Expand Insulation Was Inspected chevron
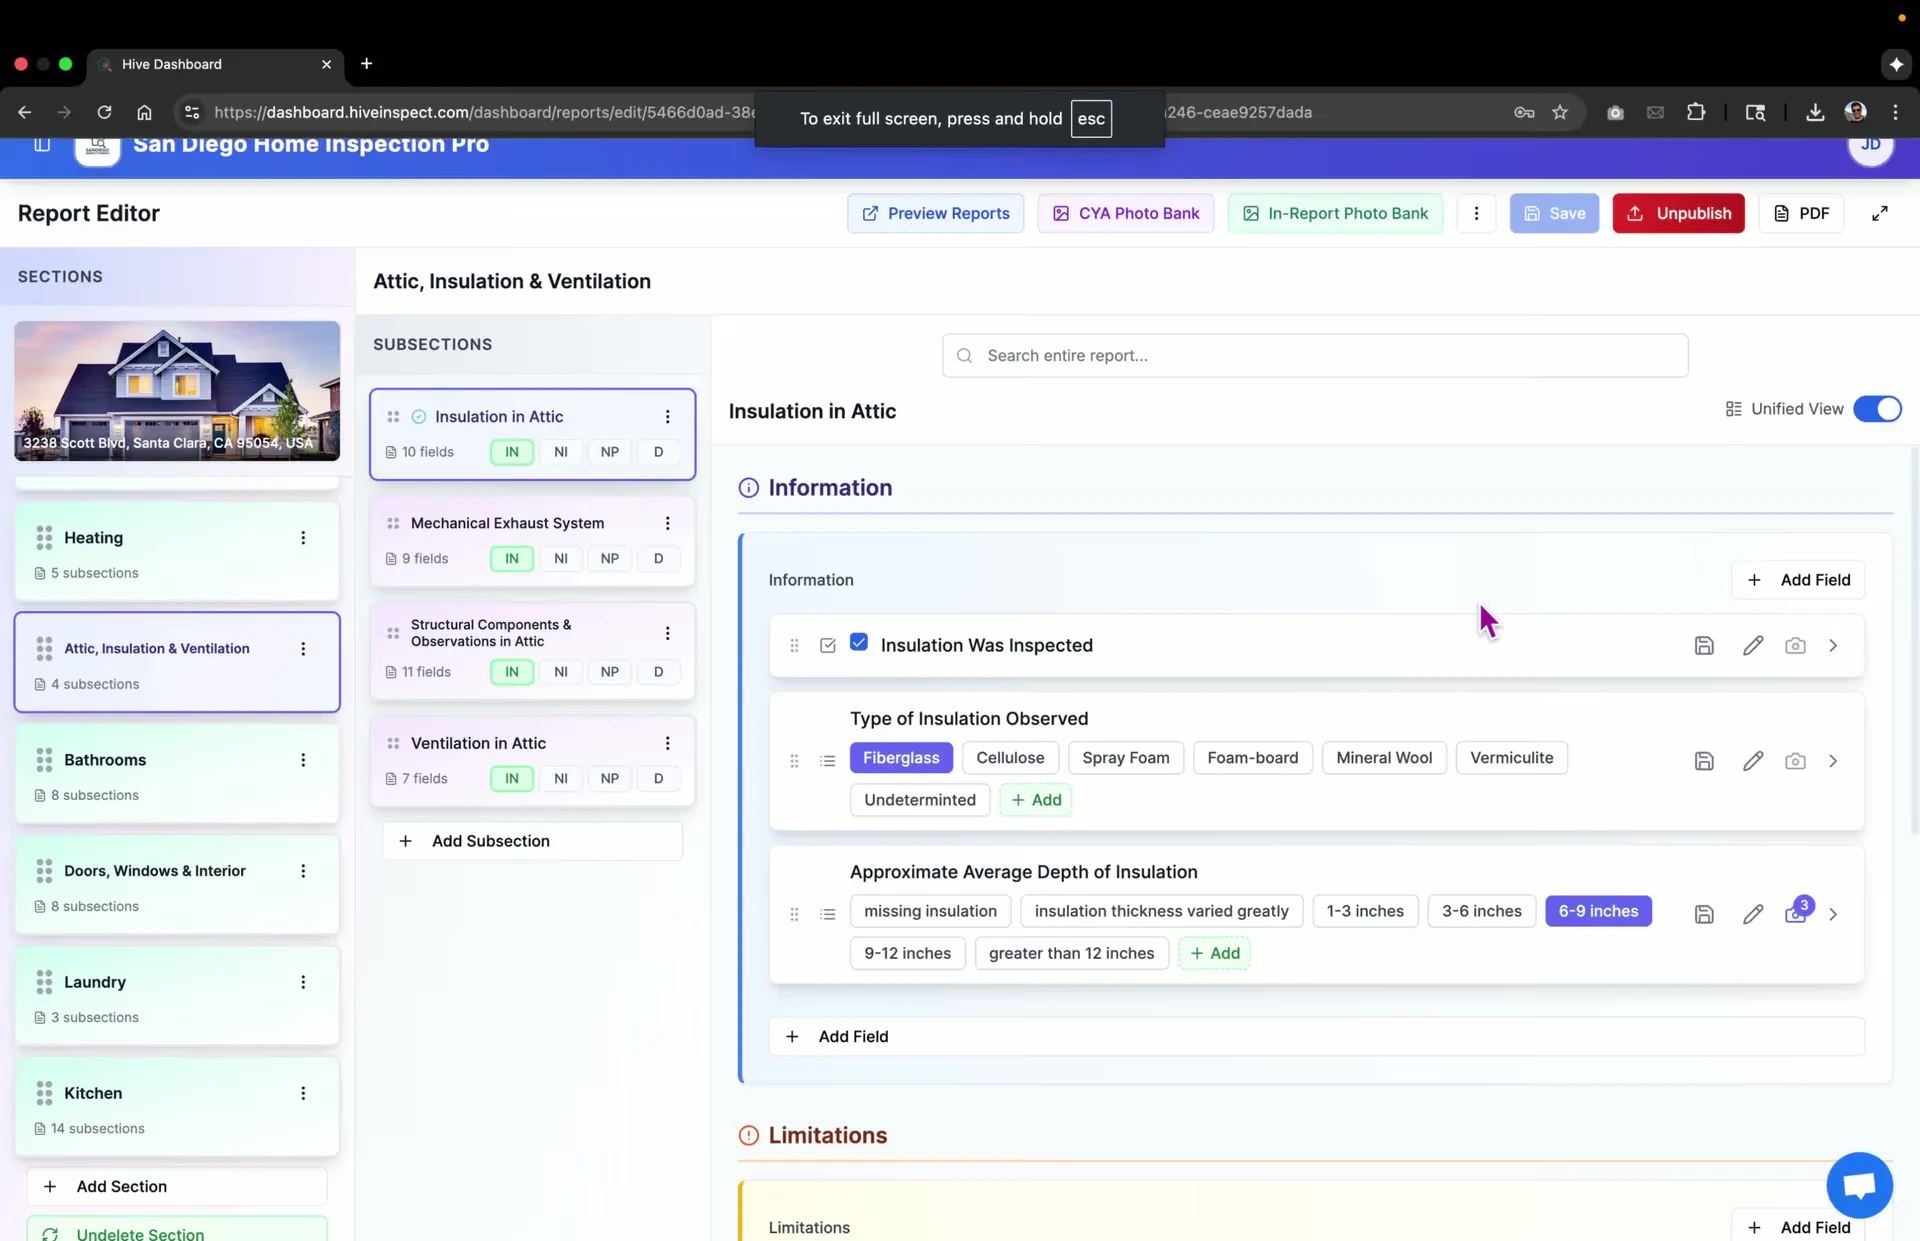The height and width of the screenshot is (1241, 1920). (x=1833, y=646)
